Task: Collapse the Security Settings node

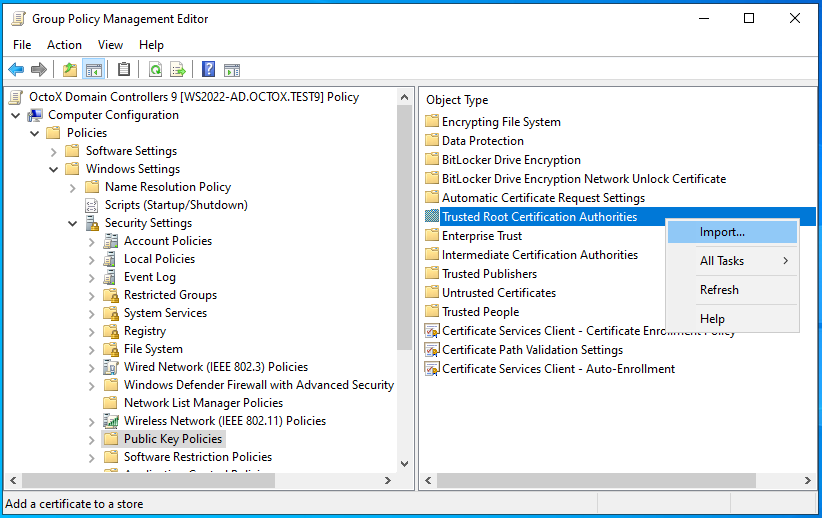Action: tap(72, 223)
